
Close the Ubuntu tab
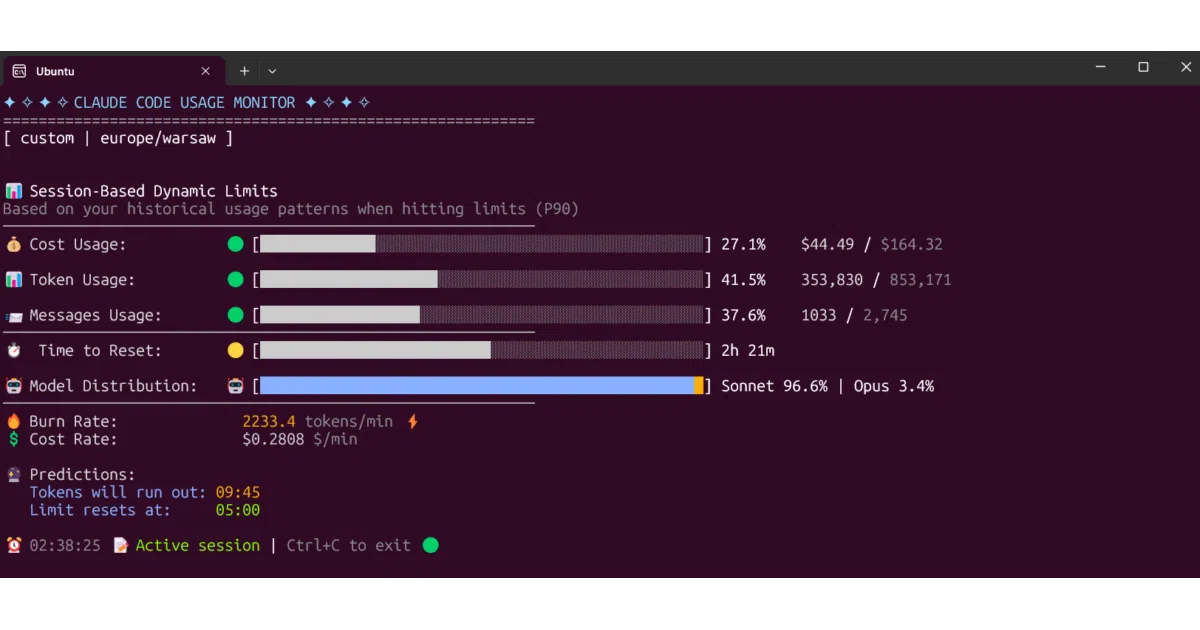(x=206, y=71)
